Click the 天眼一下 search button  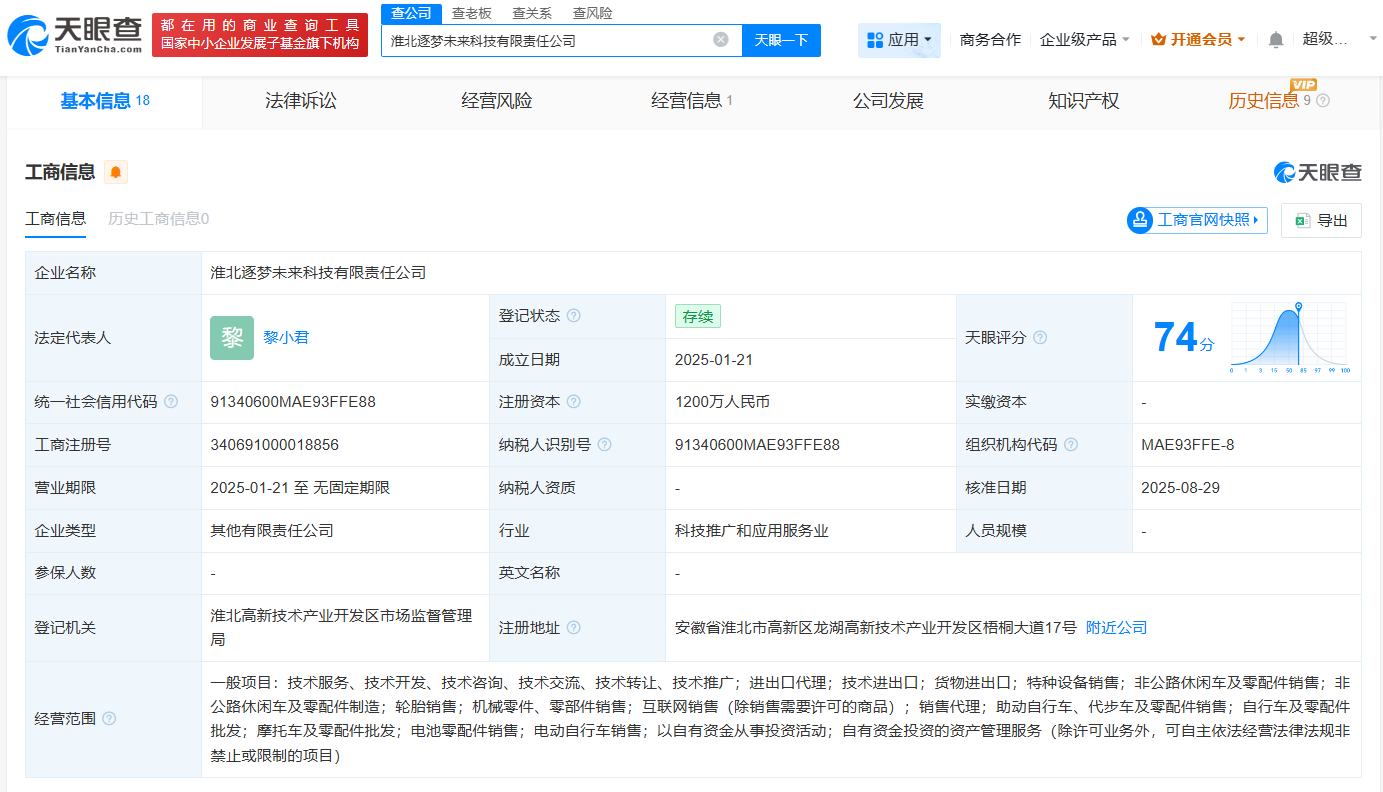[780, 40]
